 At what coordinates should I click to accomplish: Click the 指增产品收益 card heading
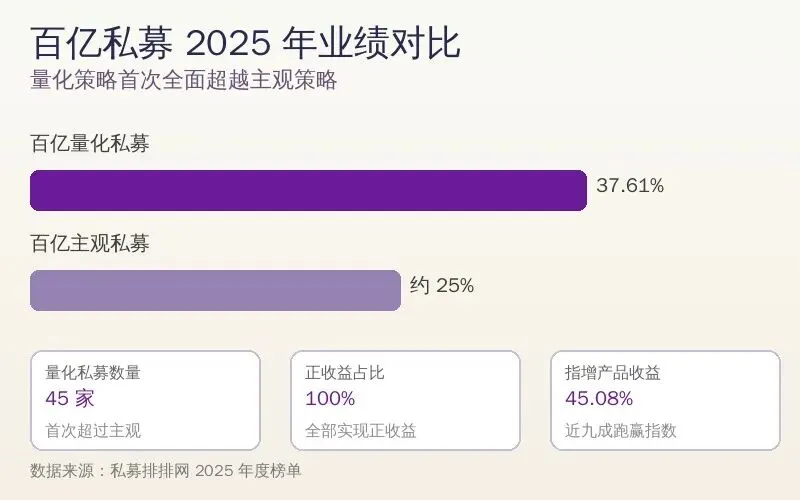(613, 373)
